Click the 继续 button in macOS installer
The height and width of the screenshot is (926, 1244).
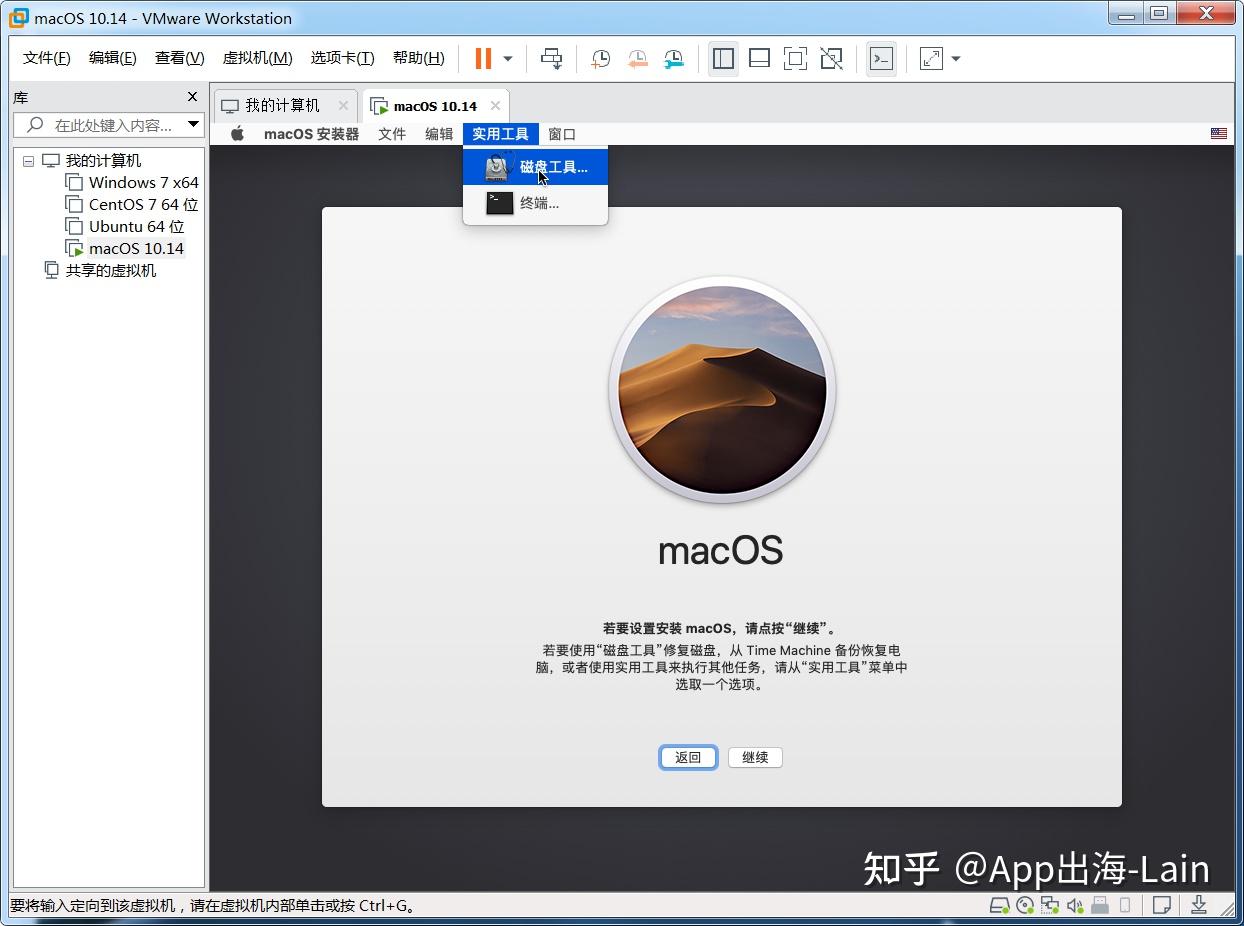(x=755, y=757)
